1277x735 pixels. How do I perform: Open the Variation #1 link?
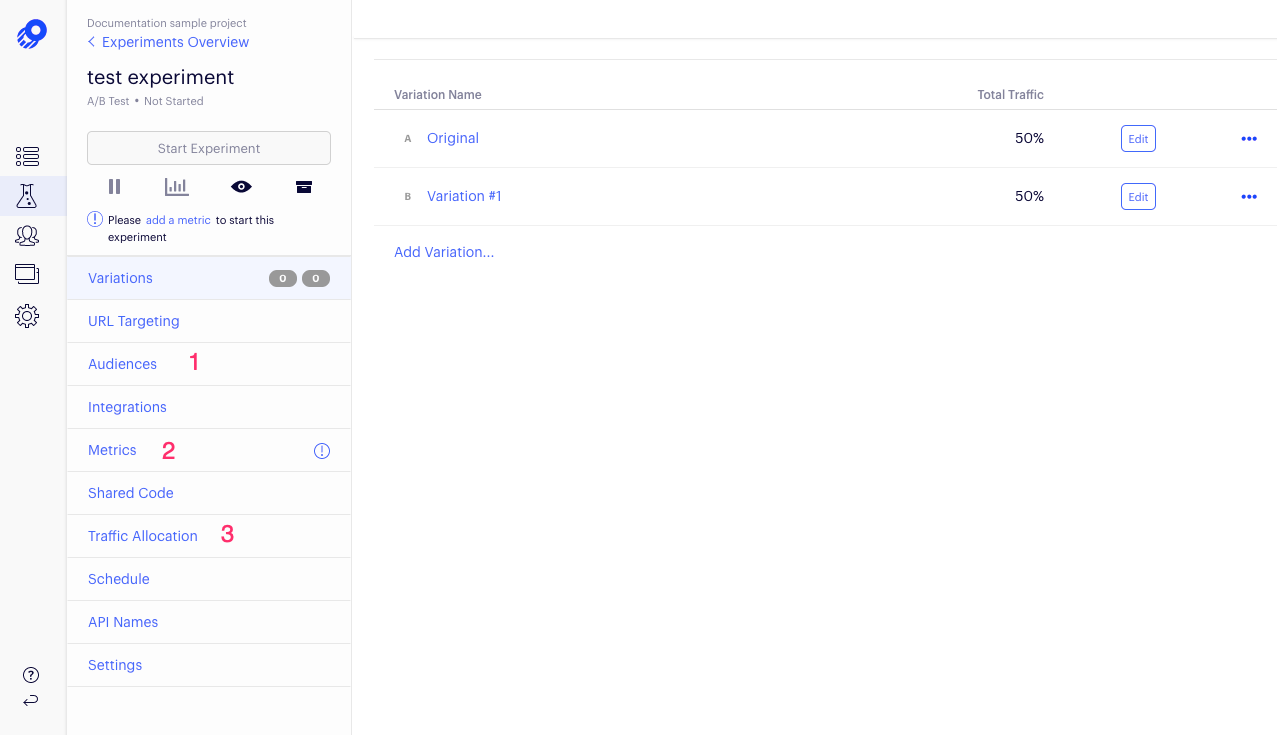tap(464, 196)
